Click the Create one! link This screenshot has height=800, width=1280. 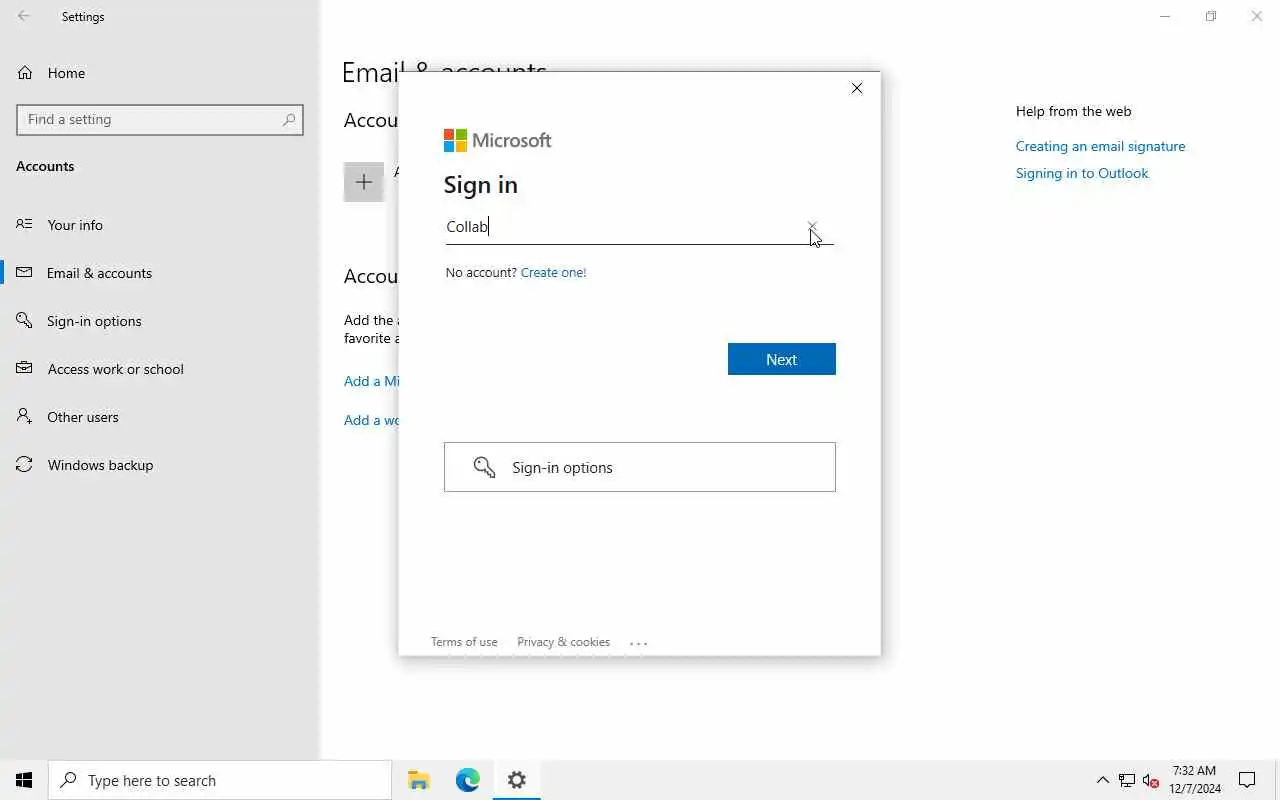coord(553,272)
